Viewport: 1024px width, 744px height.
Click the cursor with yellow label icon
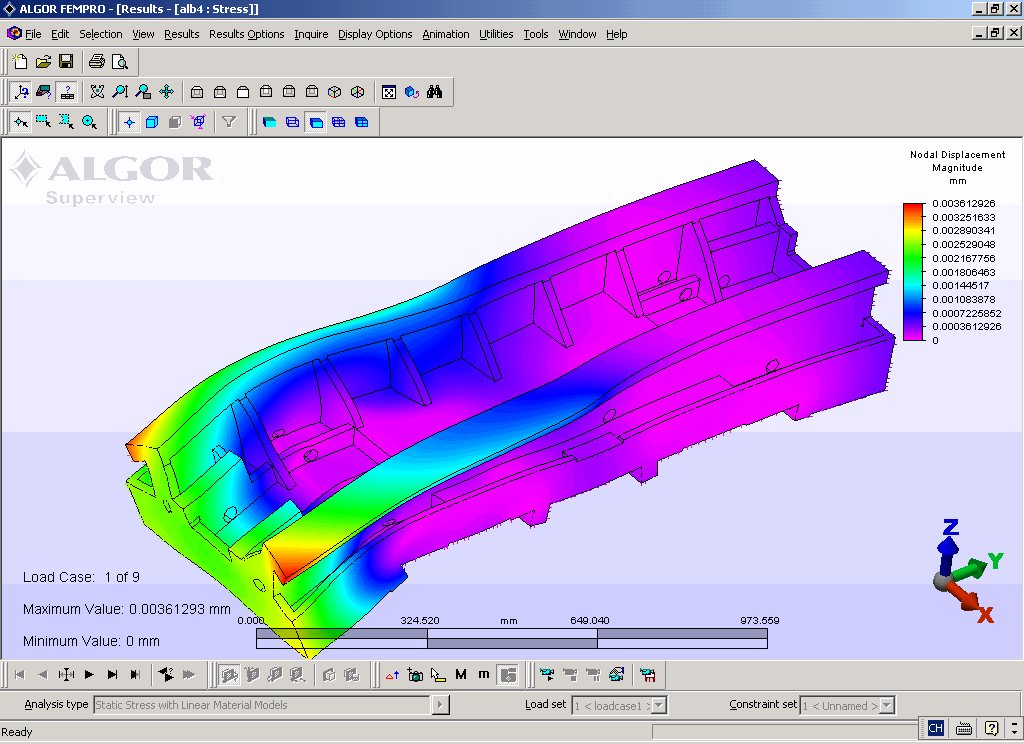click(x=438, y=675)
